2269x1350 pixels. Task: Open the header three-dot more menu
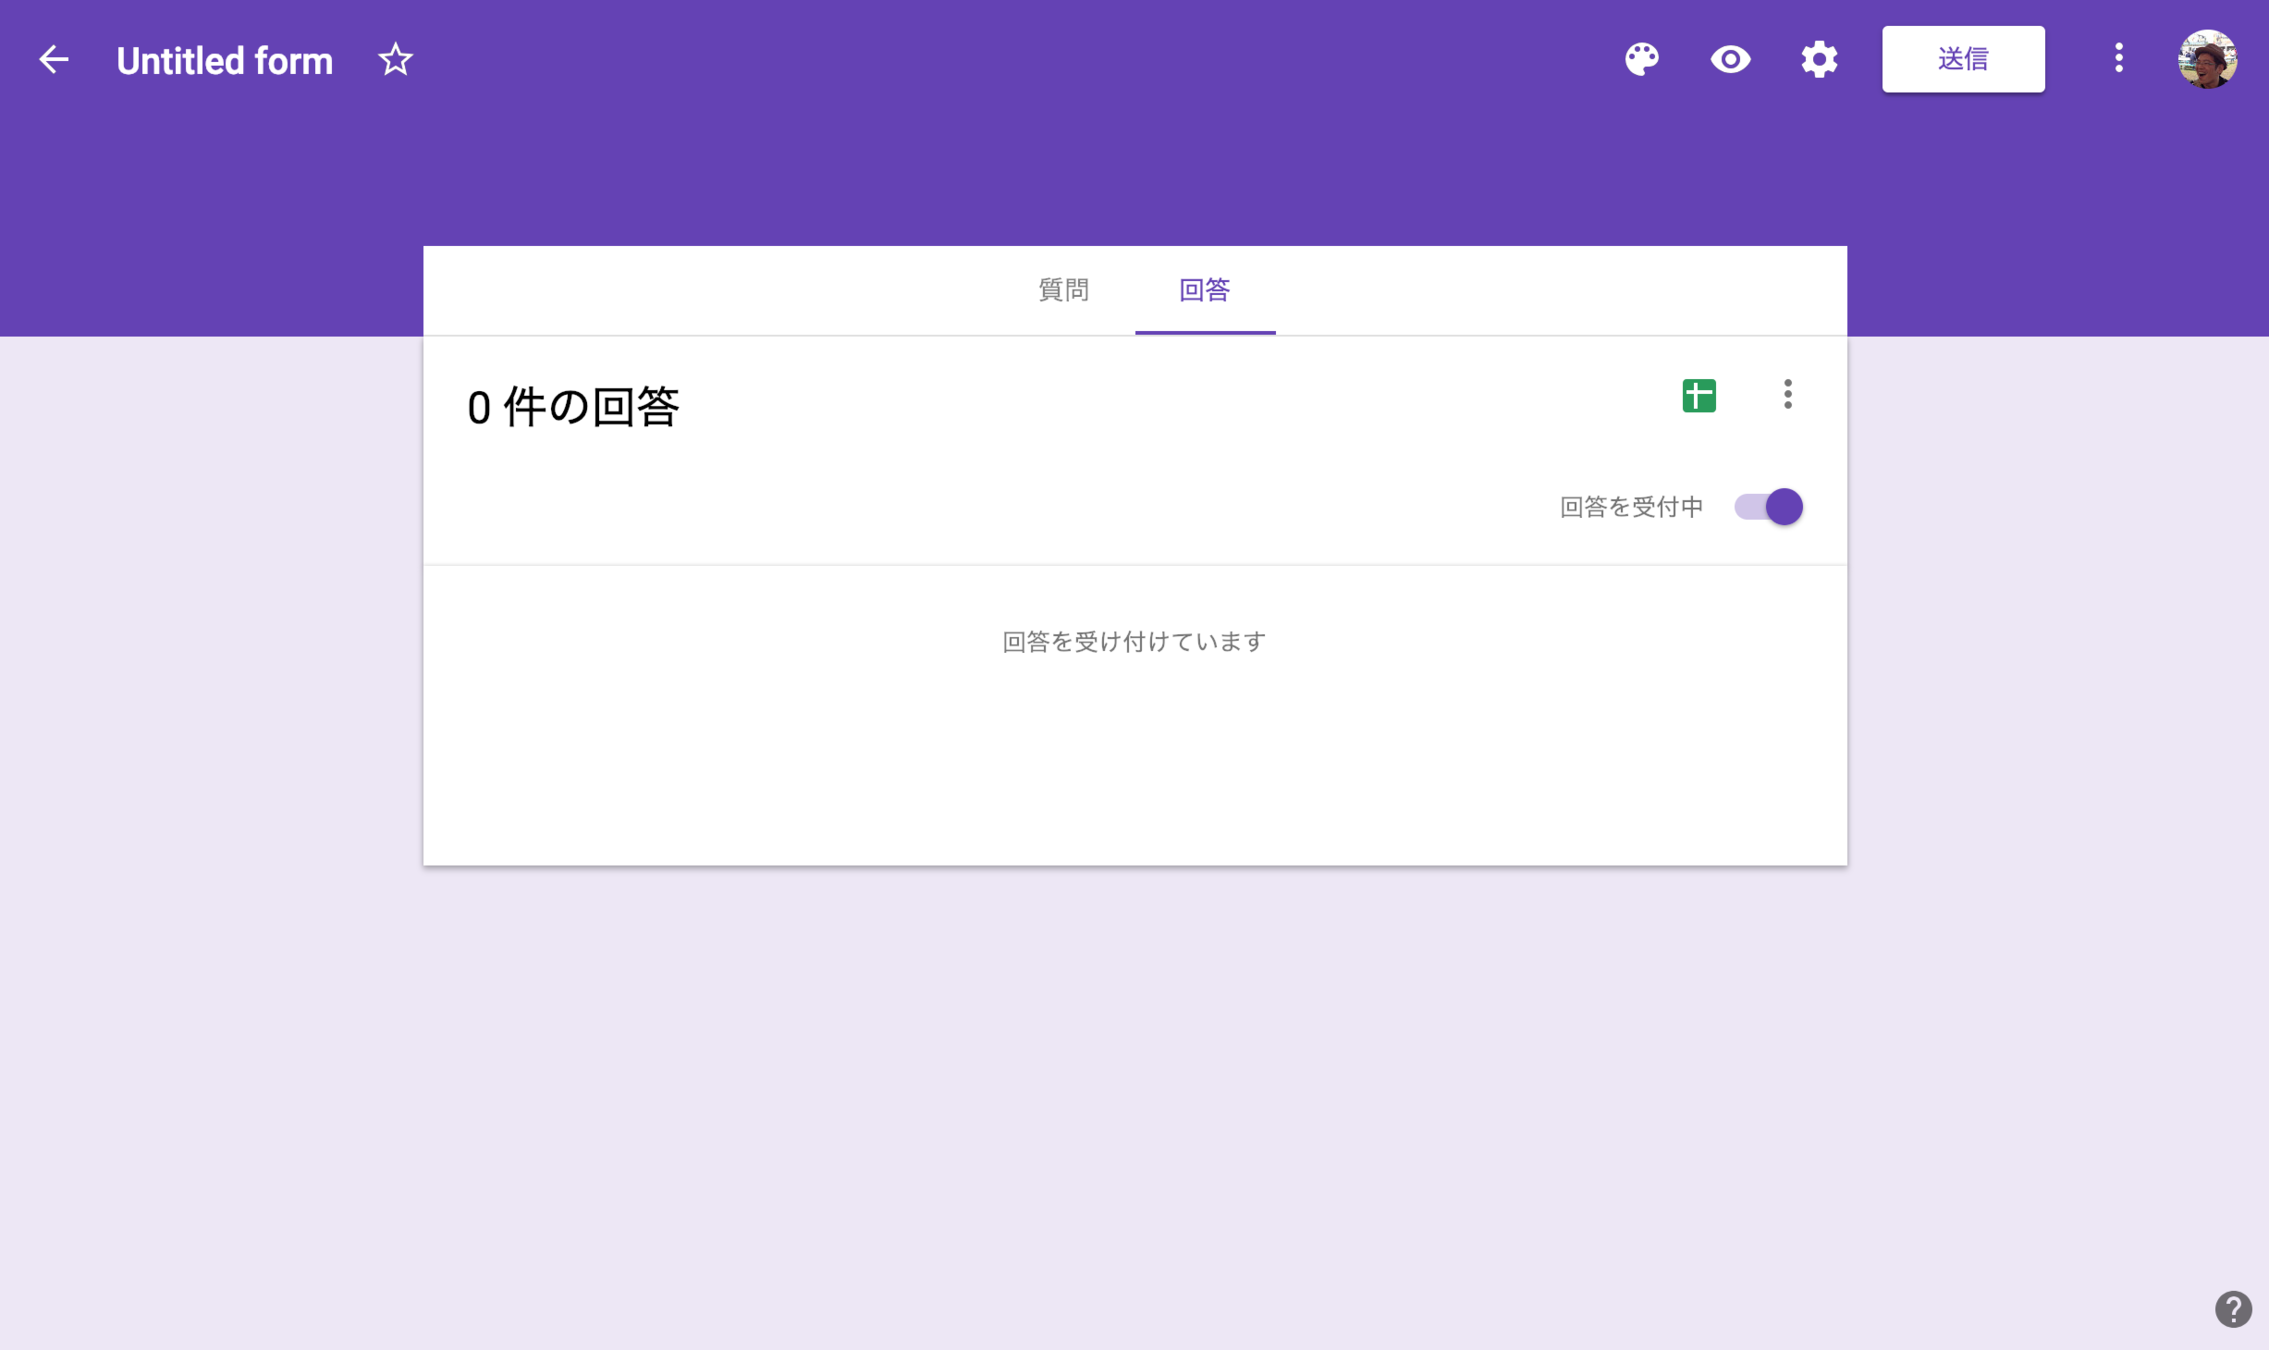[x=2118, y=59]
